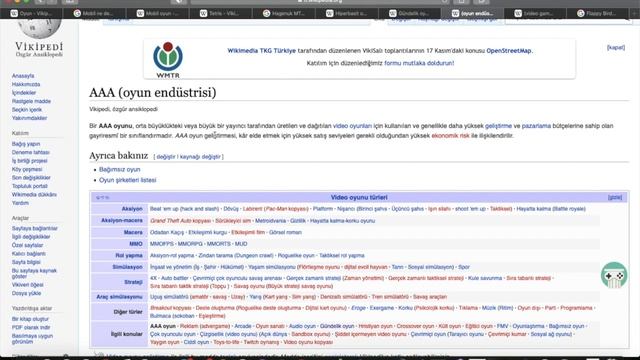The height and width of the screenshot is (360, 640).
Task: Open Oyun şirketleri listesi link
Action: 127,180
